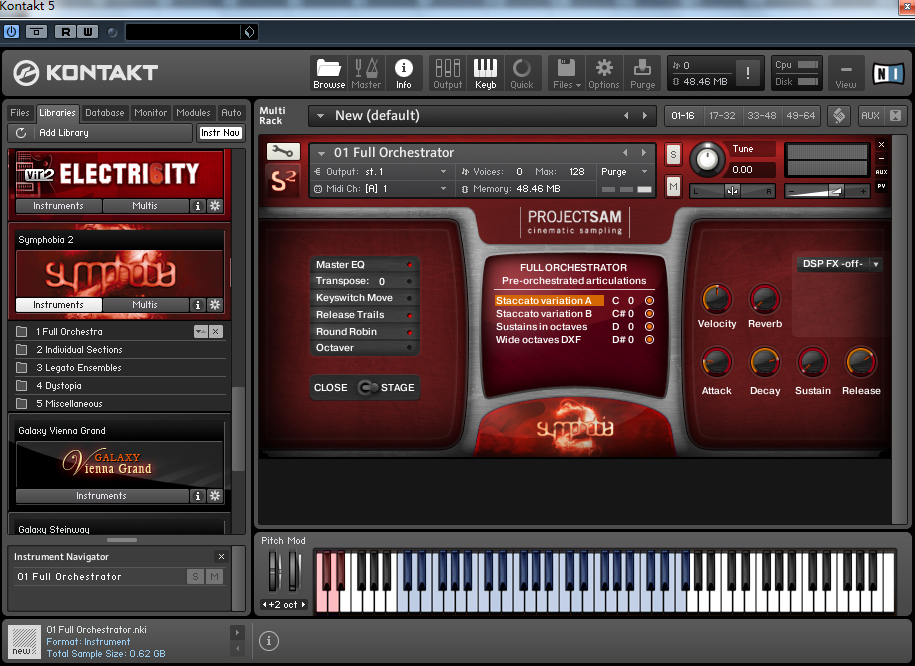Open the Info icon in toolbar

pyautogui.click(x=404, y=73)
